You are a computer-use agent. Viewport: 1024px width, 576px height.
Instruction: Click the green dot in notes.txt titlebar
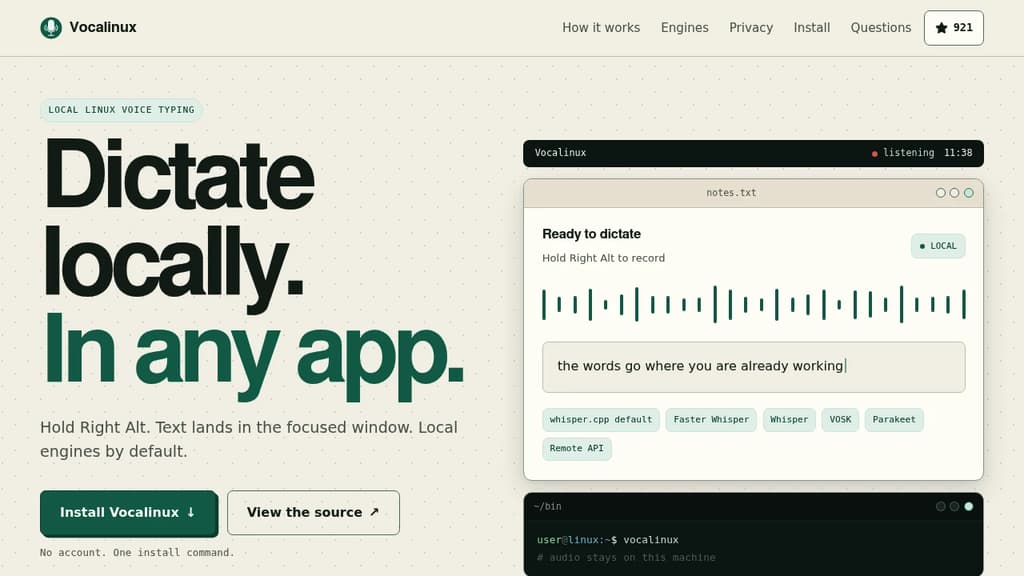(968, 193)
